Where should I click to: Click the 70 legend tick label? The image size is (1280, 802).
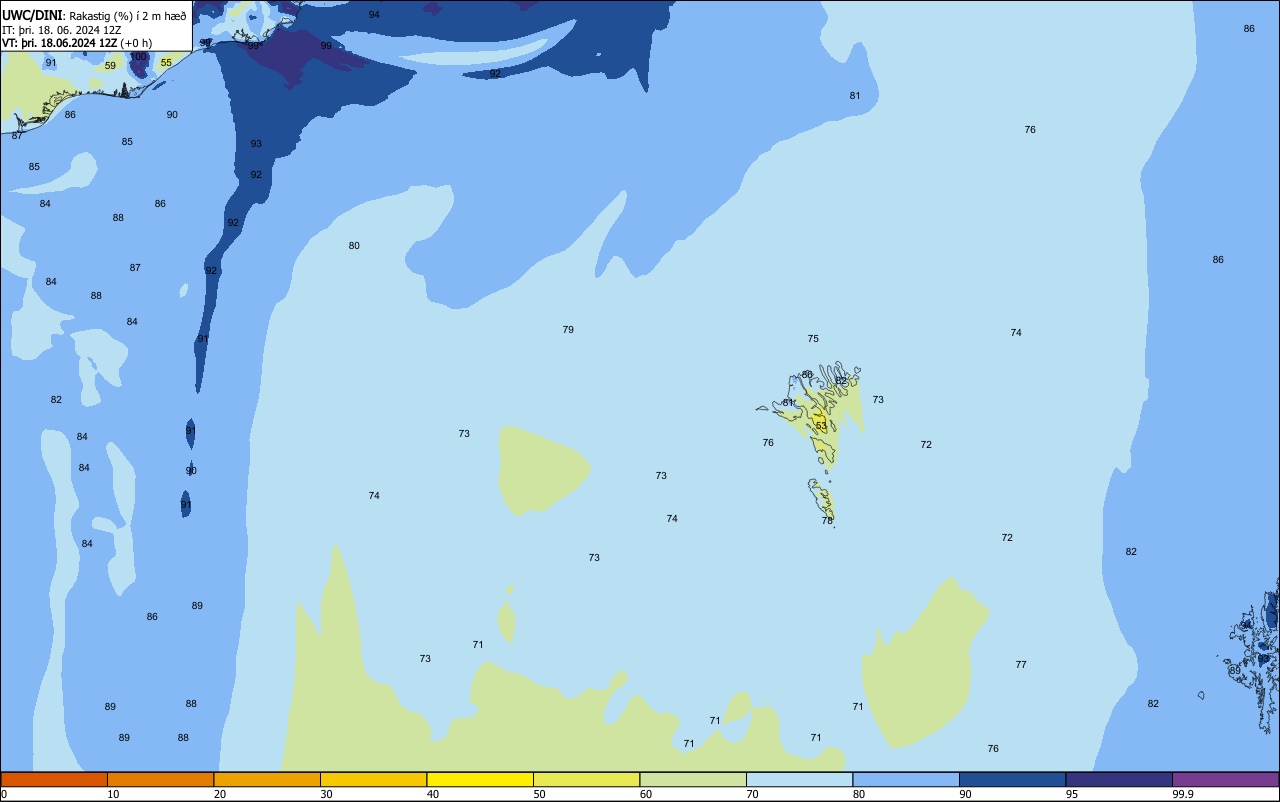(752, 794)
